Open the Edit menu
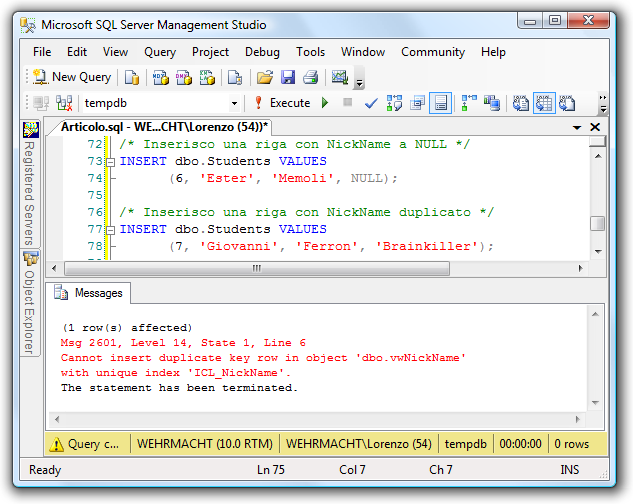This screenshot has height=504, width=633. 77,52
